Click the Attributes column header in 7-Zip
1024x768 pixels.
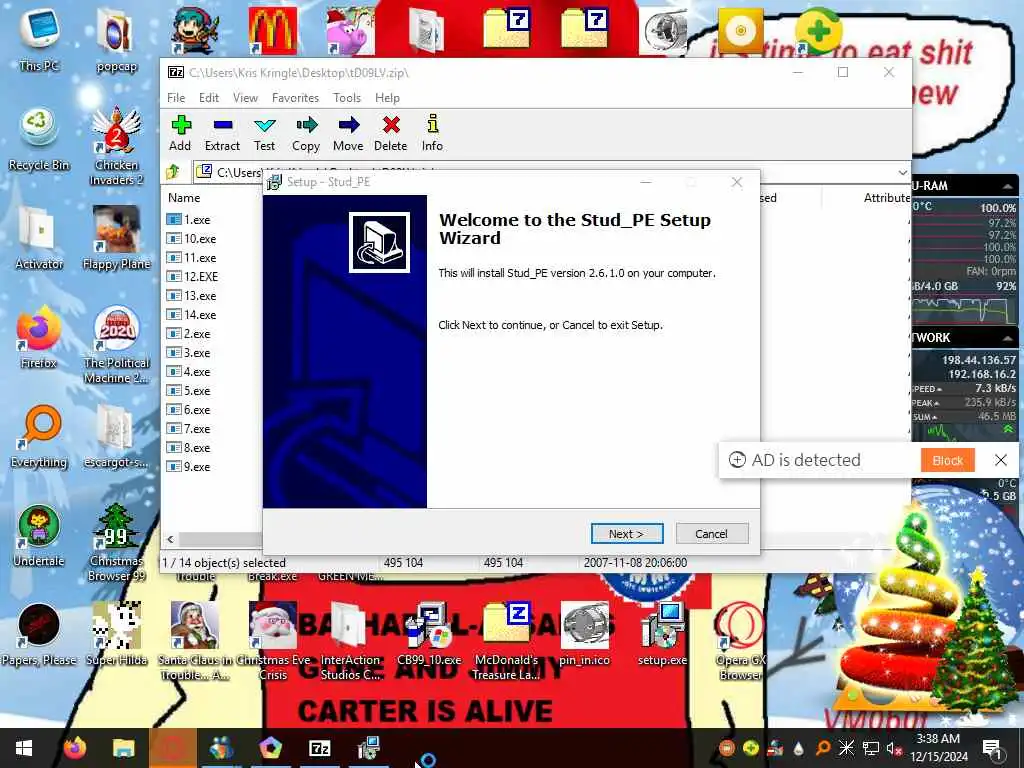(887, 198)
